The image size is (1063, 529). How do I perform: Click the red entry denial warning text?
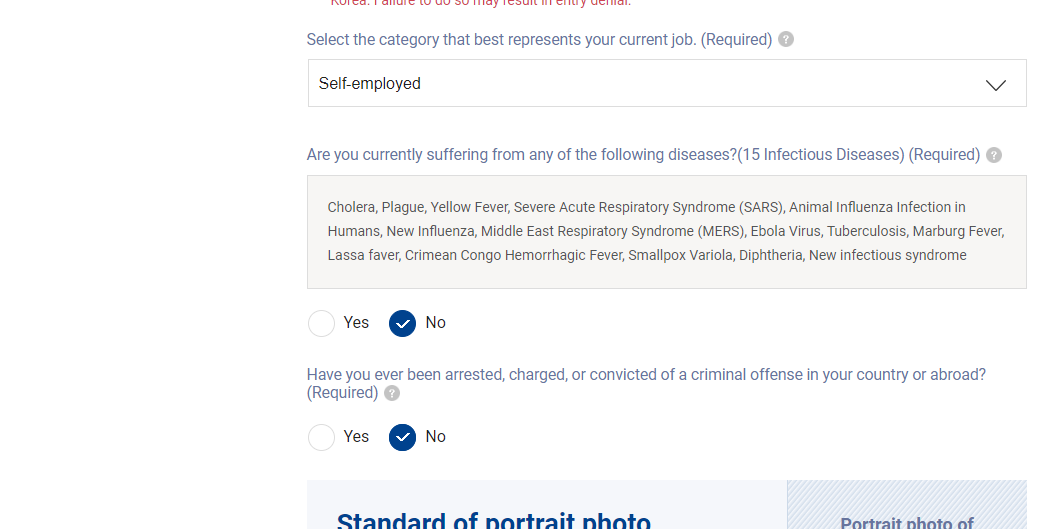481,3
